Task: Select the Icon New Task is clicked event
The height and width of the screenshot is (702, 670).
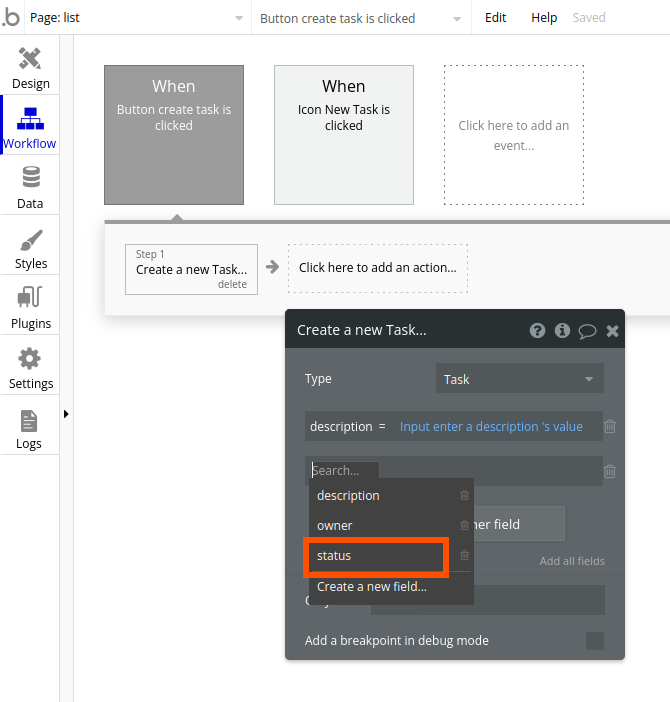Action: [344, 135]
